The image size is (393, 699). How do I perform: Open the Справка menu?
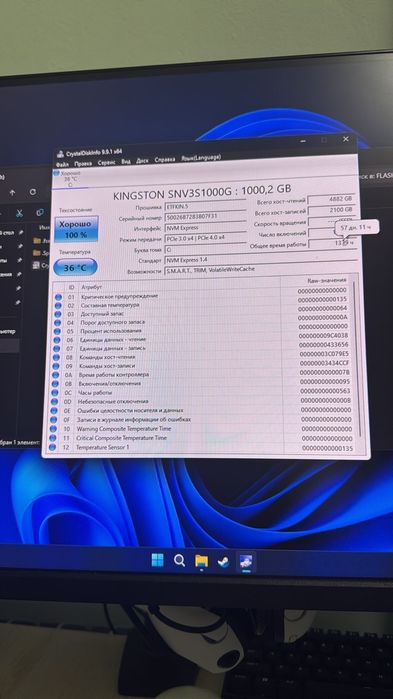pos(165,159)
